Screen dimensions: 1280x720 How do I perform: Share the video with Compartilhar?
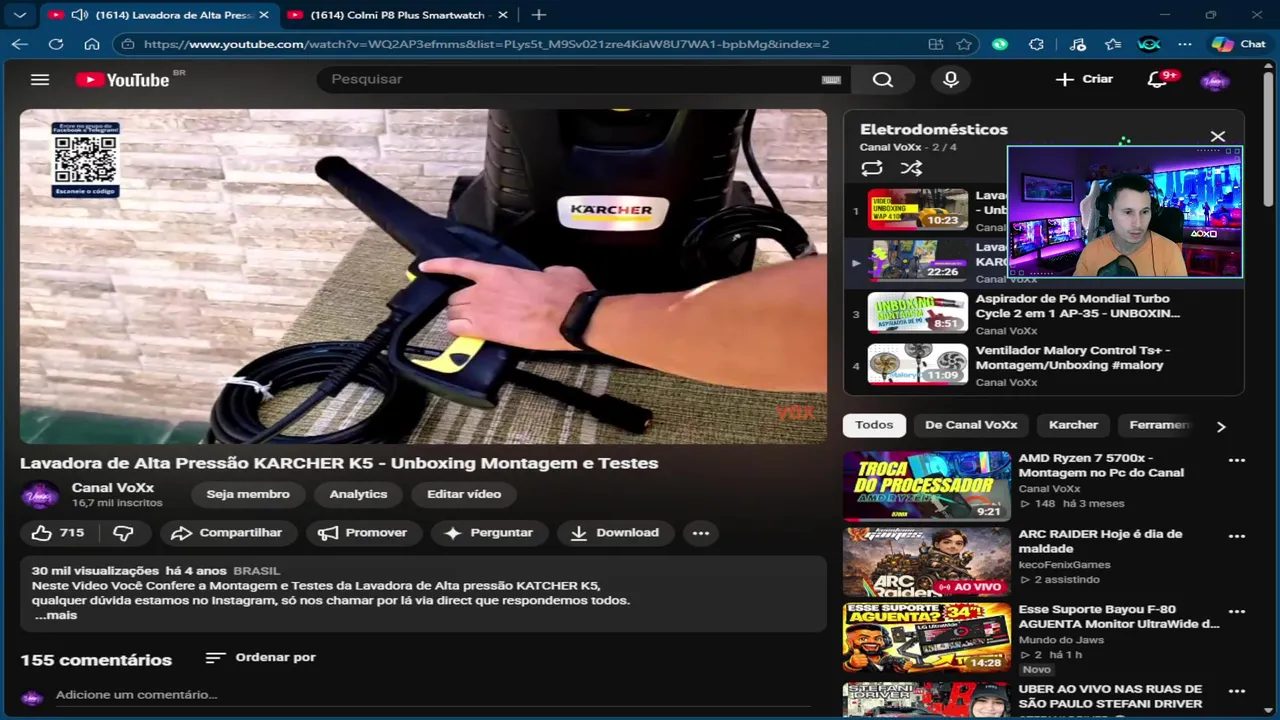point(227,533)
